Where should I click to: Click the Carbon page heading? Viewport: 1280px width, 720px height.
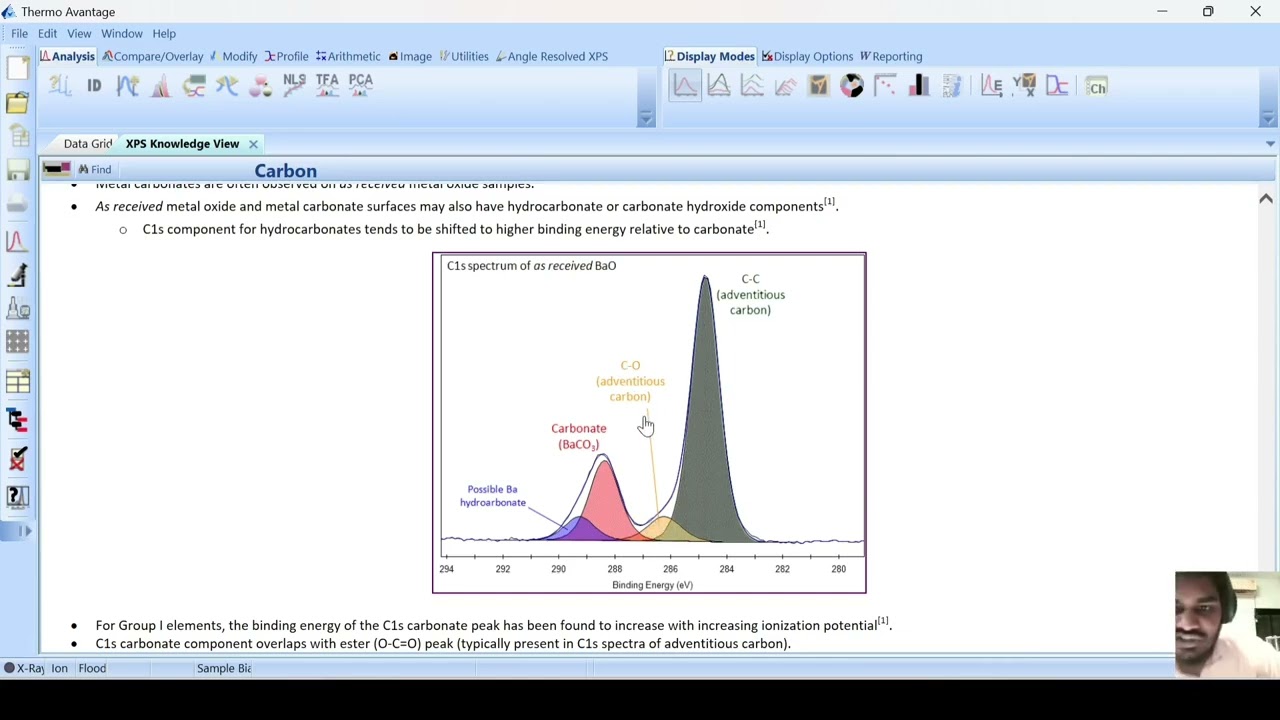[285, 171]
